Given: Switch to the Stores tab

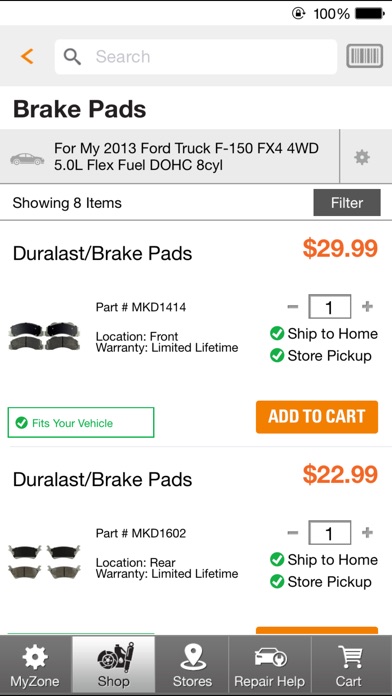Looking at the screenshot, I should coord(192,664).
